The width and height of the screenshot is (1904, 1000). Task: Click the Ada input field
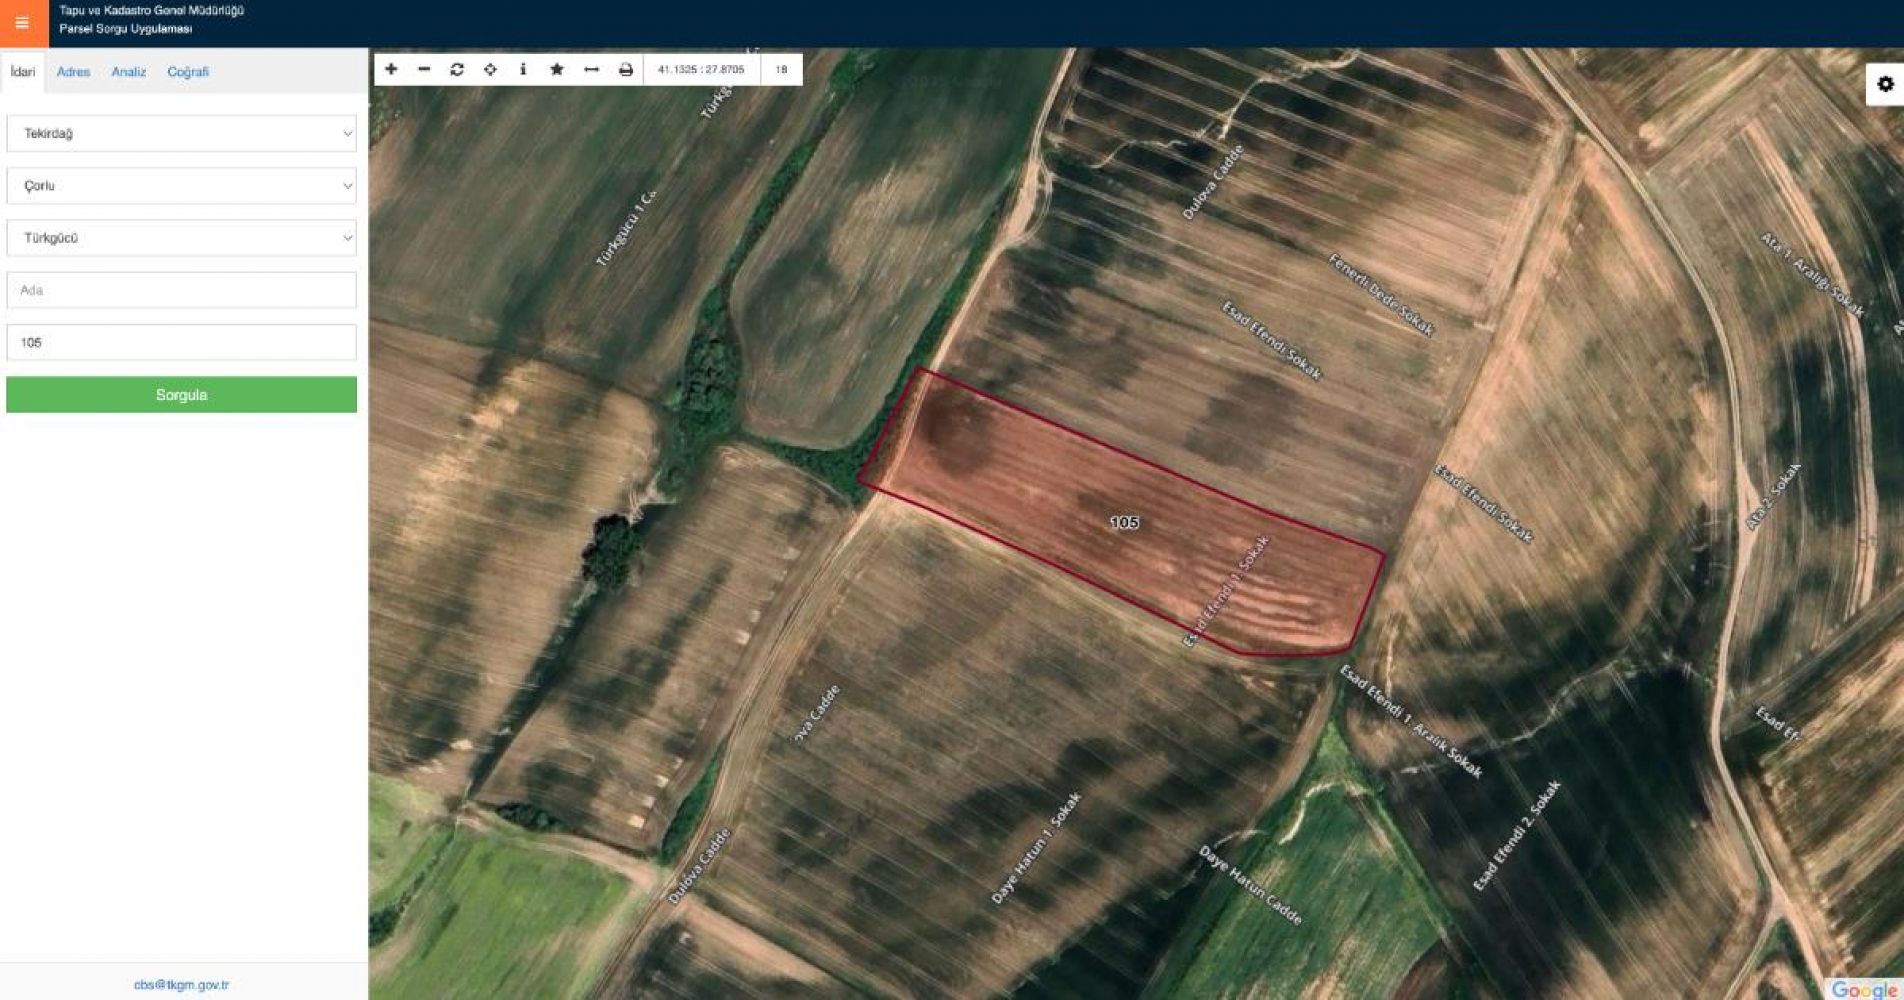[181, 290]
